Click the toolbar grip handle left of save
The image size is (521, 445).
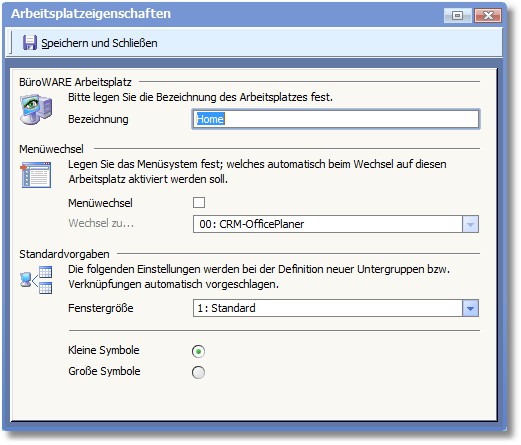pyautogui.click(x=12, y=43)
